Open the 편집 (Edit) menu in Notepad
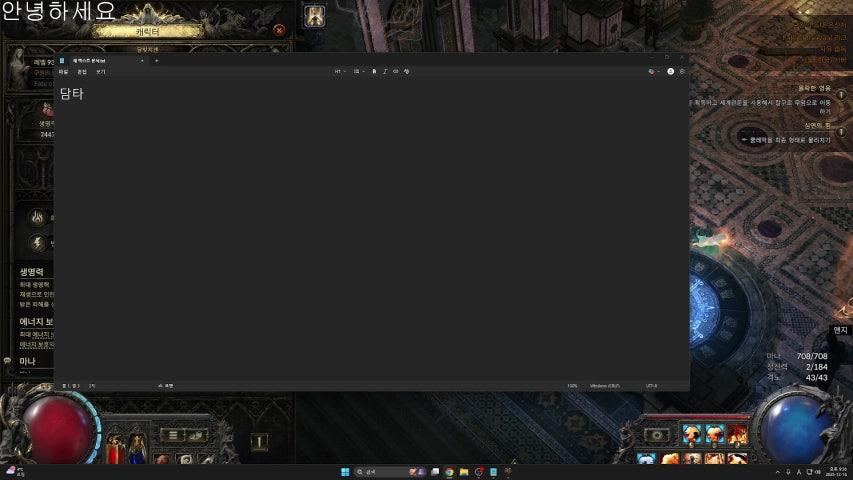This screenshot has width=853, height=480. pos(82,72)
